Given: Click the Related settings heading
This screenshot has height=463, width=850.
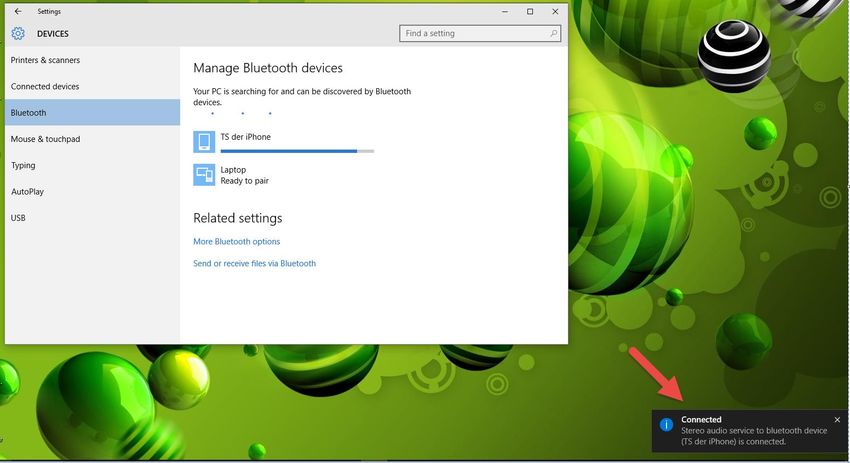Looking at the screenshot, I should [x=237, y=218].
